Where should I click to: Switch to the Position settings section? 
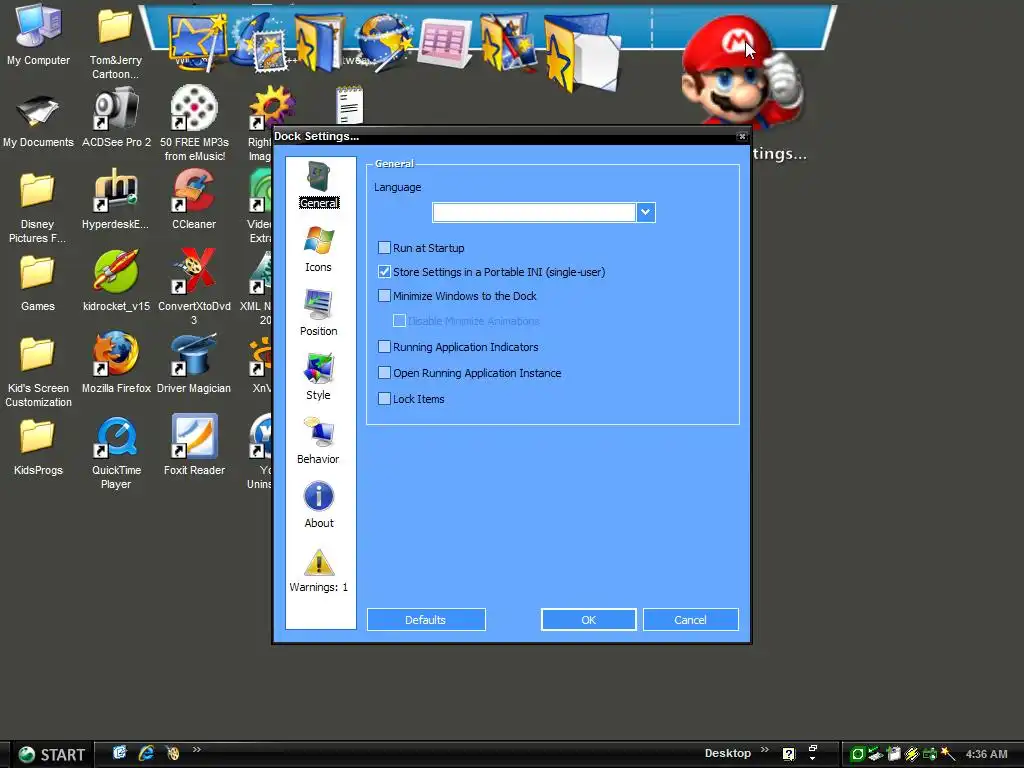pos(319,312)
